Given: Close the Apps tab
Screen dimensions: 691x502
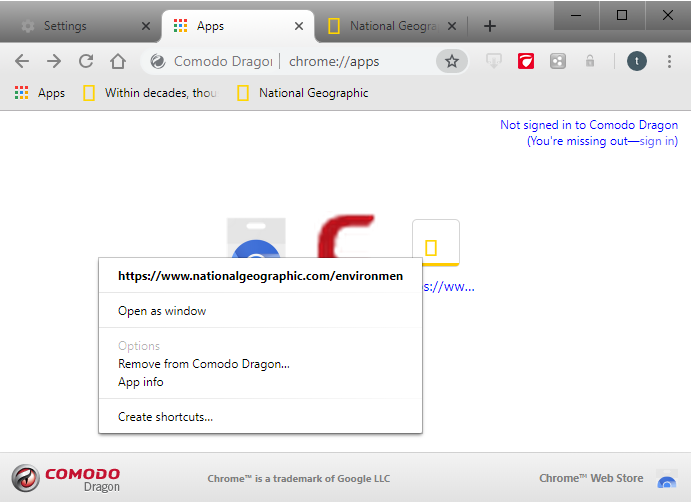Looking at the screenshot, I should click(x=299, y=26).
